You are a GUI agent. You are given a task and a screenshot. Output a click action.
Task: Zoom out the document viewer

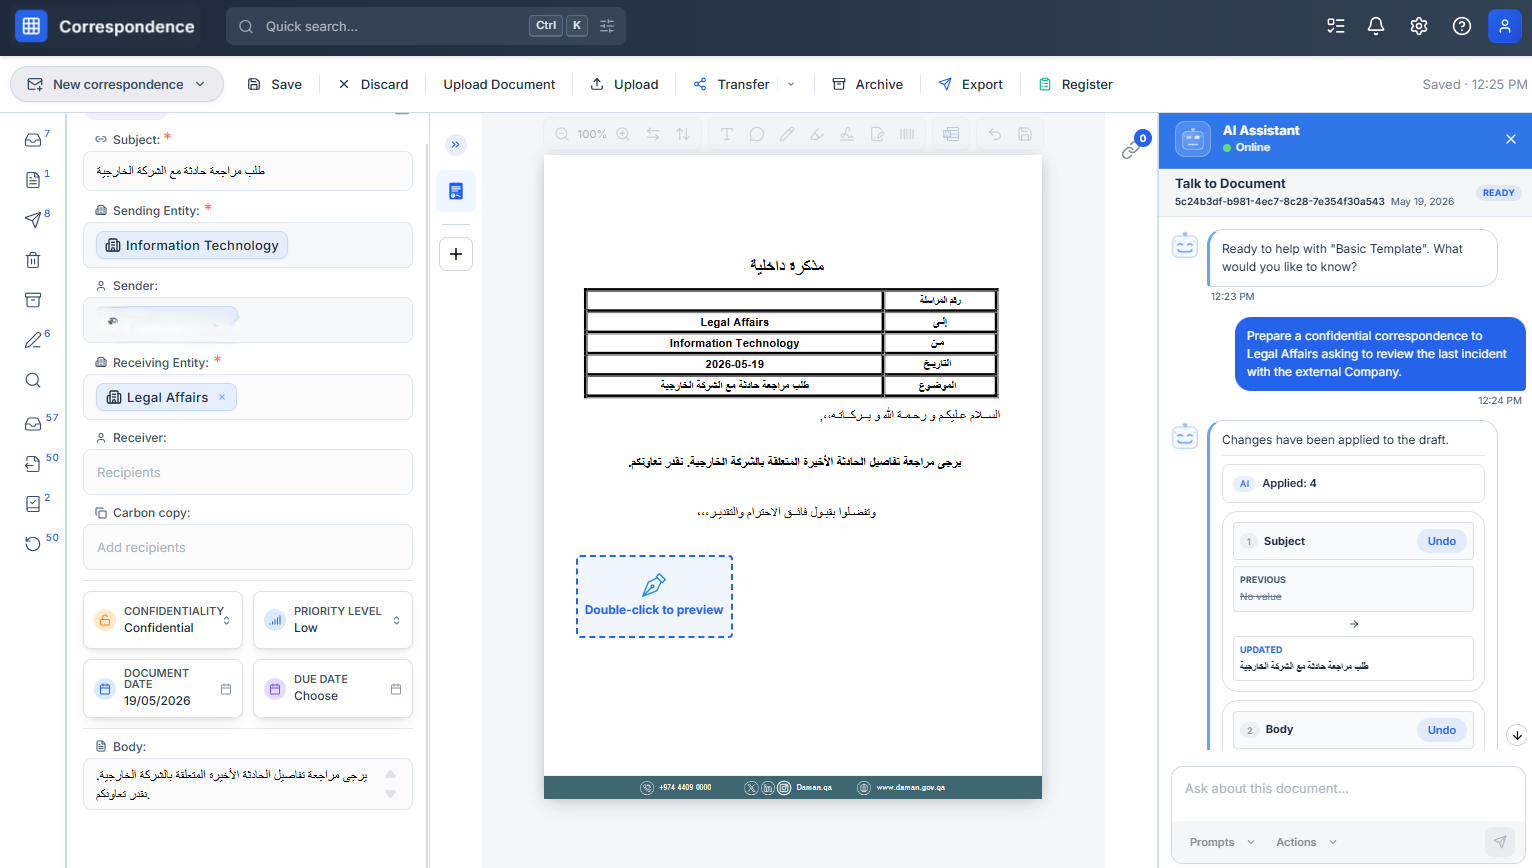point(562,134)
